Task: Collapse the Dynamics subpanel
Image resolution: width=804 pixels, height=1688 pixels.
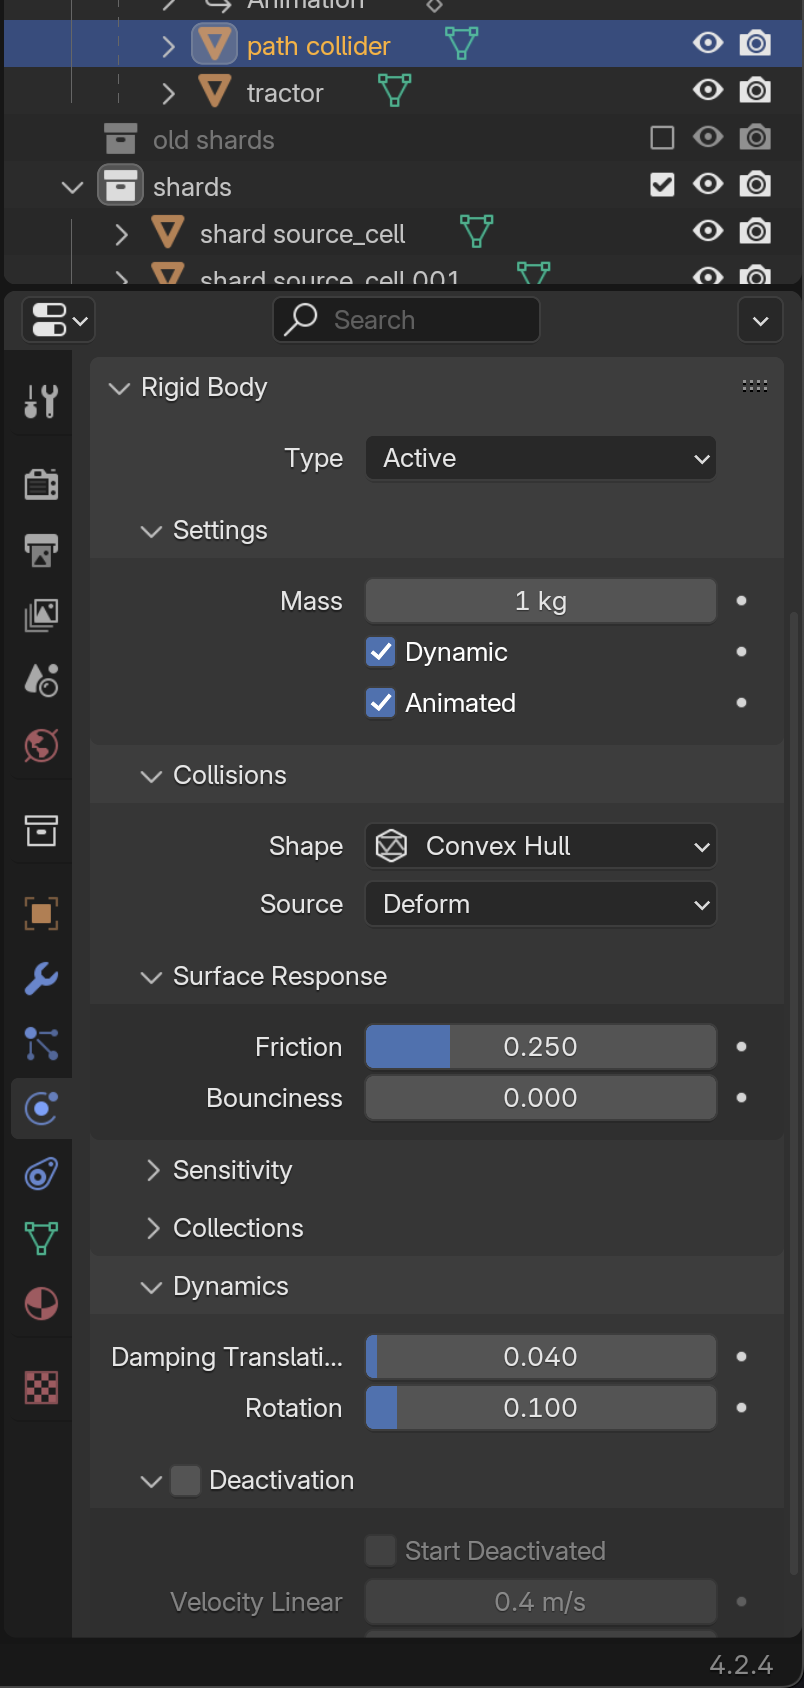Action: (151, 1287)
